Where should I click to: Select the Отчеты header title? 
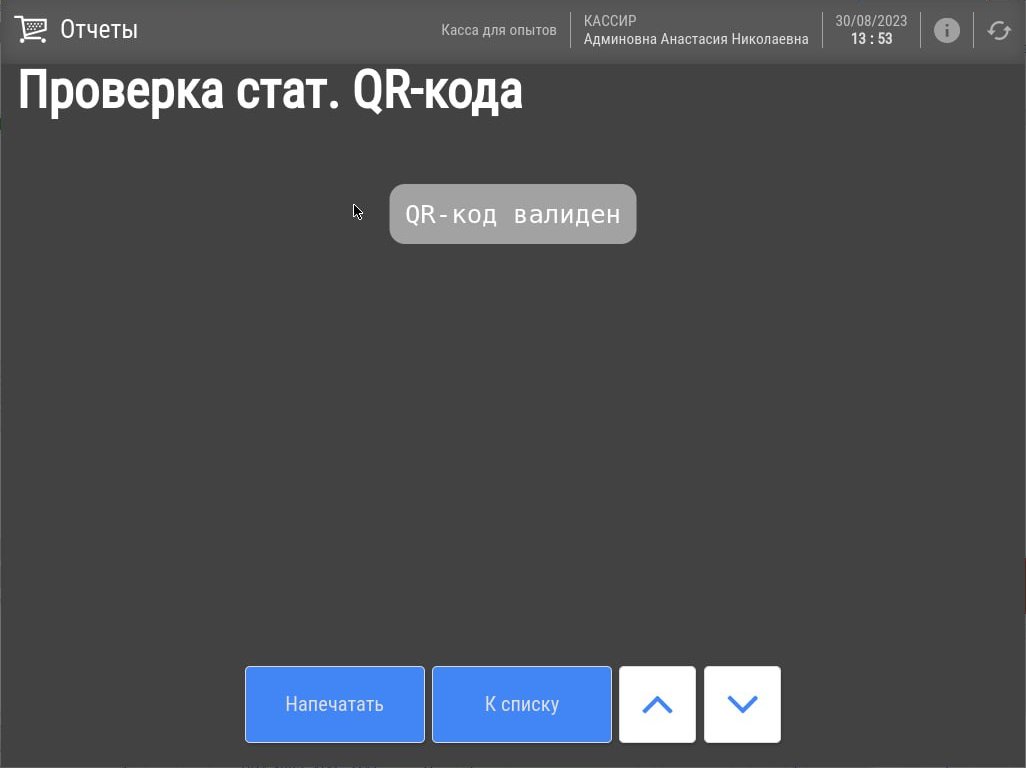pos(99,30)
